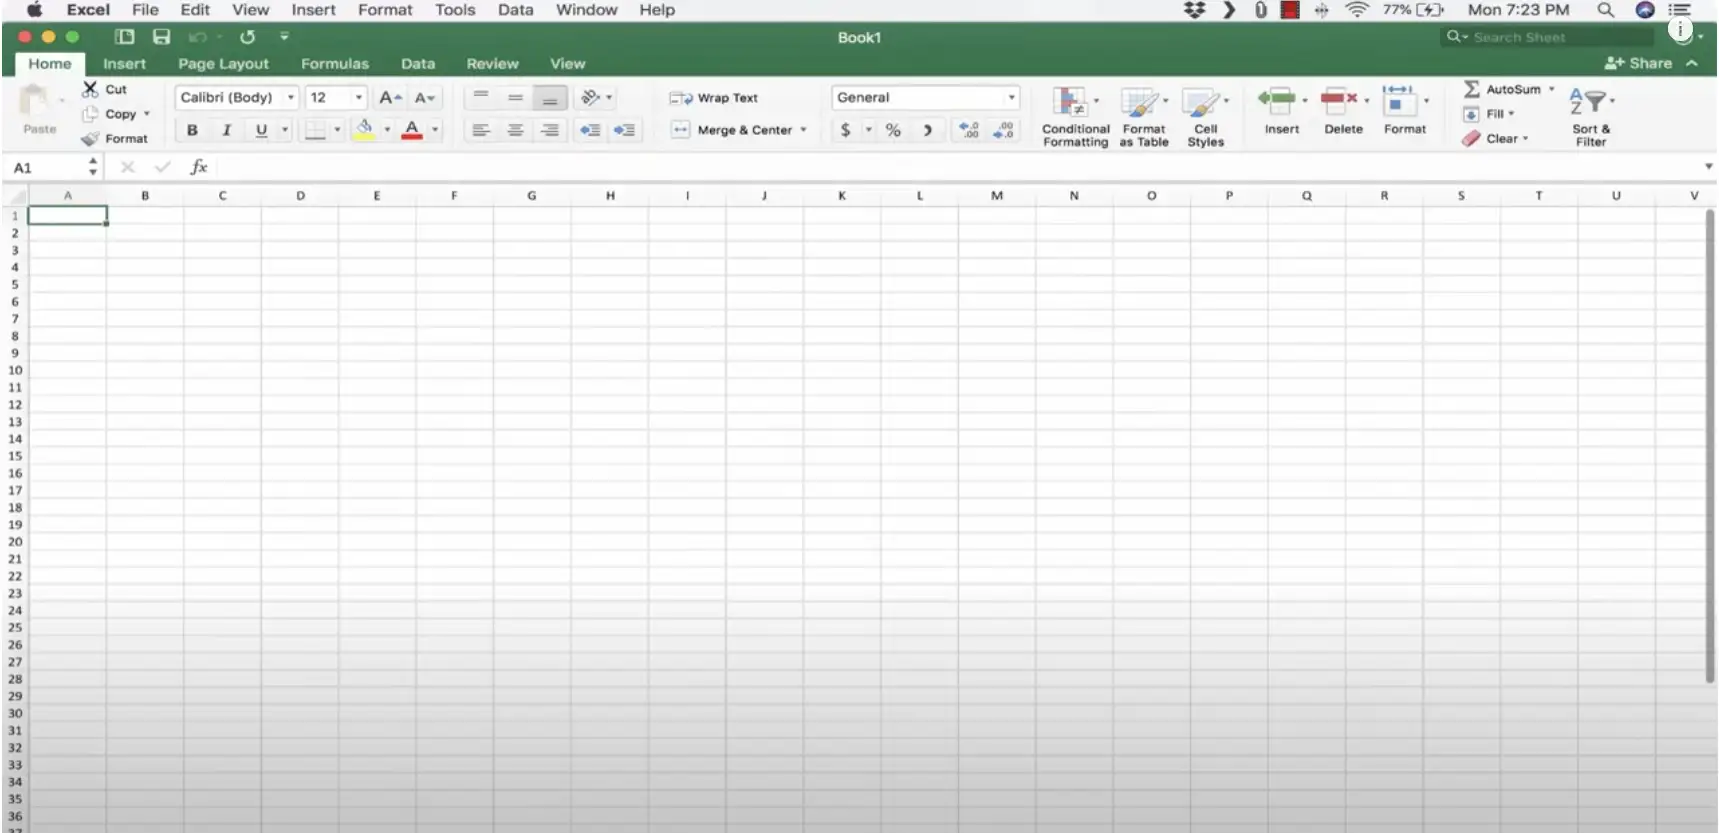Screen dimensions: 1719x833
Task: Open the Tools menu in menu bar
Action: point(454,10)
